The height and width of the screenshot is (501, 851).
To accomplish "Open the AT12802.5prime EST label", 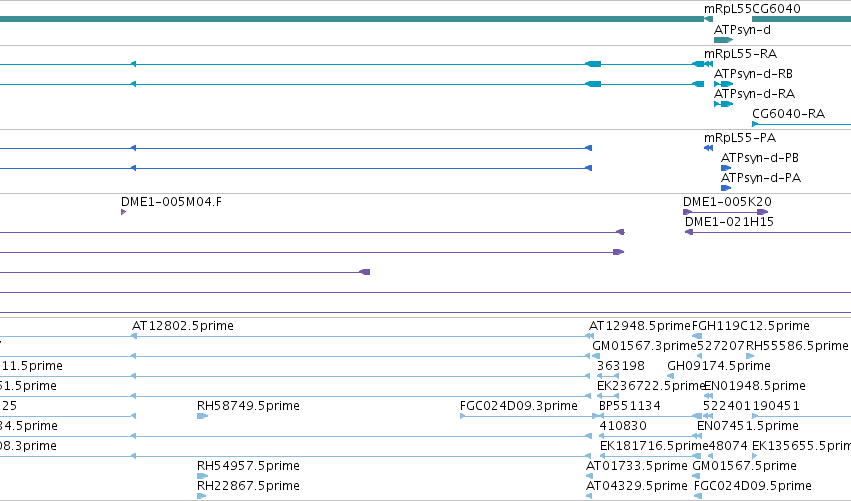I will 182,326.
